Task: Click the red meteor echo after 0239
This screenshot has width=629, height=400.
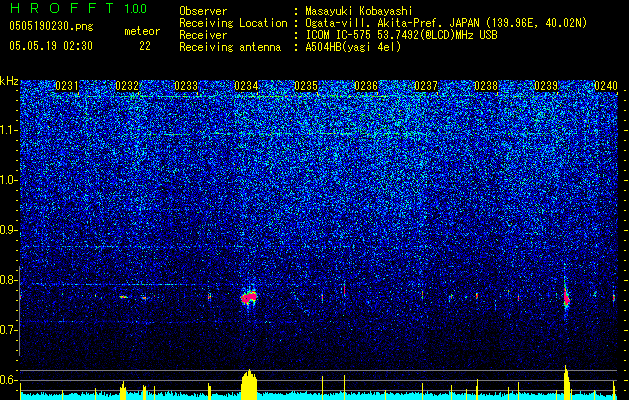Action: [x=566, y=297]
